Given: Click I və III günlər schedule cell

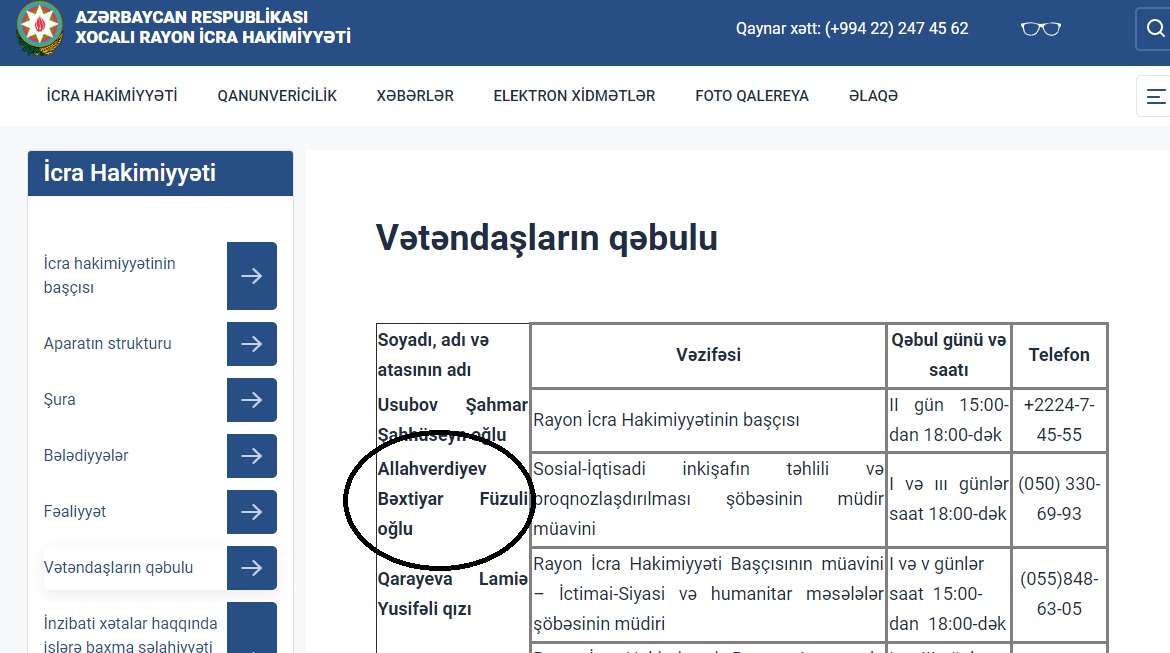Looking at the screenshot, I should click(x=948, y=499).
